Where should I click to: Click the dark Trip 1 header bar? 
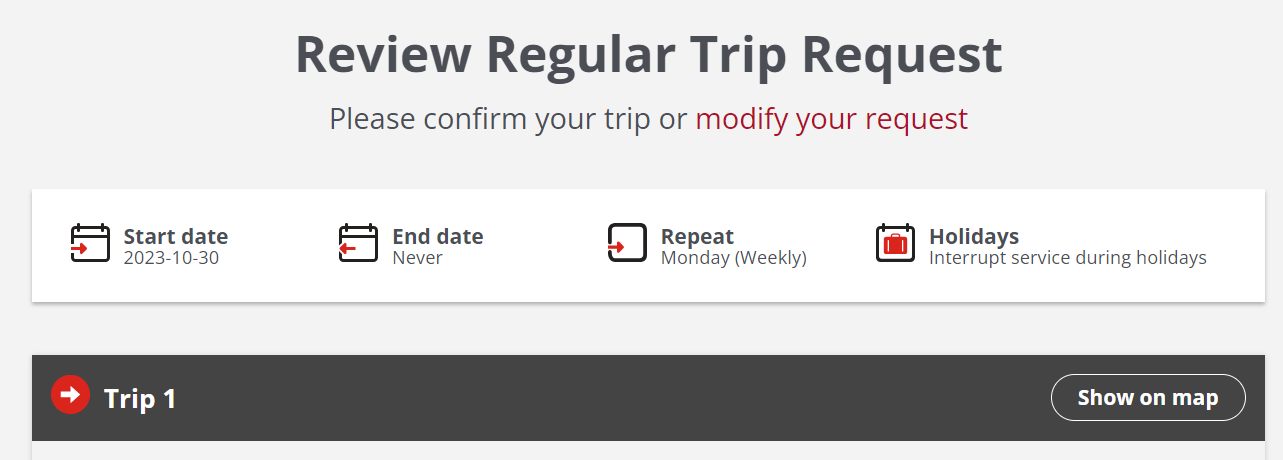pyautogui.click(x=600, y=398)
